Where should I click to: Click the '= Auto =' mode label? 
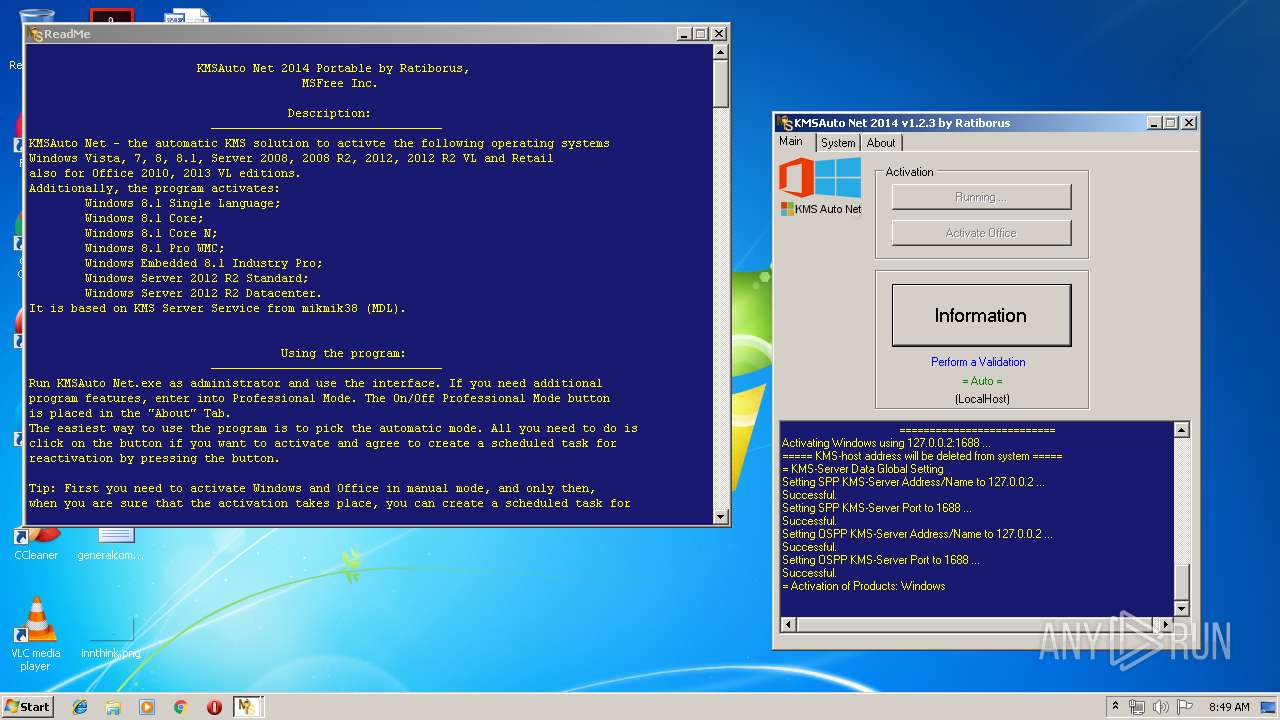tap(981, 381)
